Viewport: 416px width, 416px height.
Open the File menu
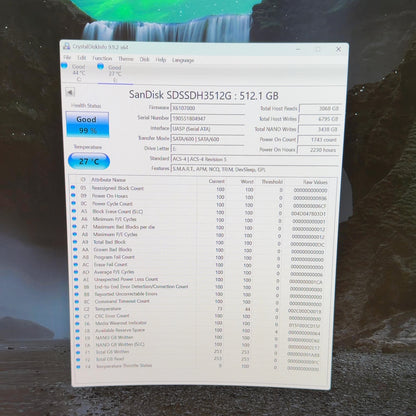(x=67, y=57)
